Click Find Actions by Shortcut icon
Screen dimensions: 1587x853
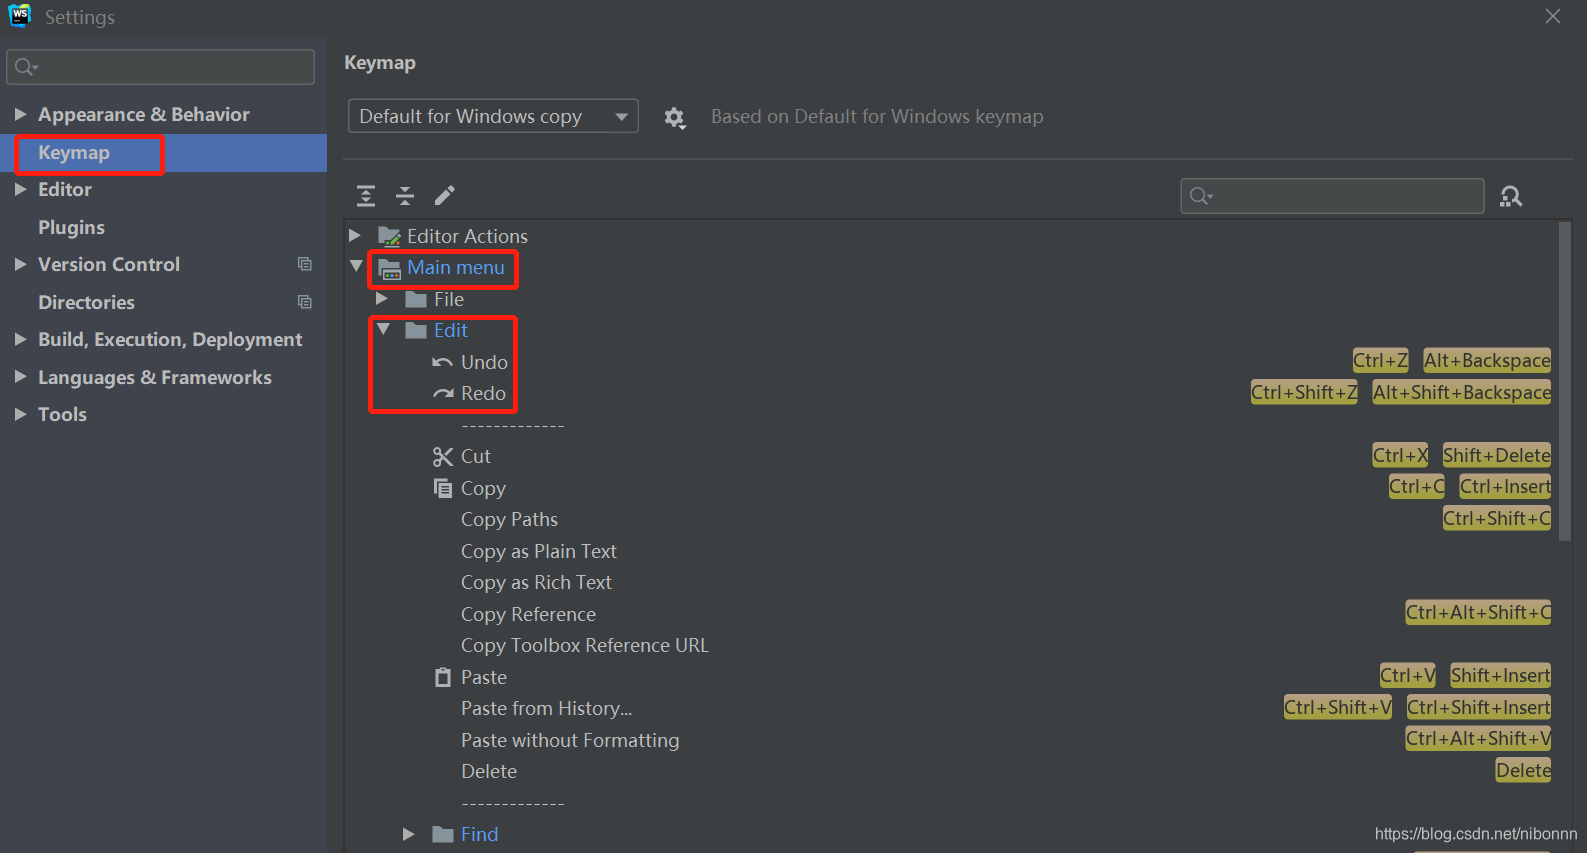pyautogui.click(x=1511, y=196)
